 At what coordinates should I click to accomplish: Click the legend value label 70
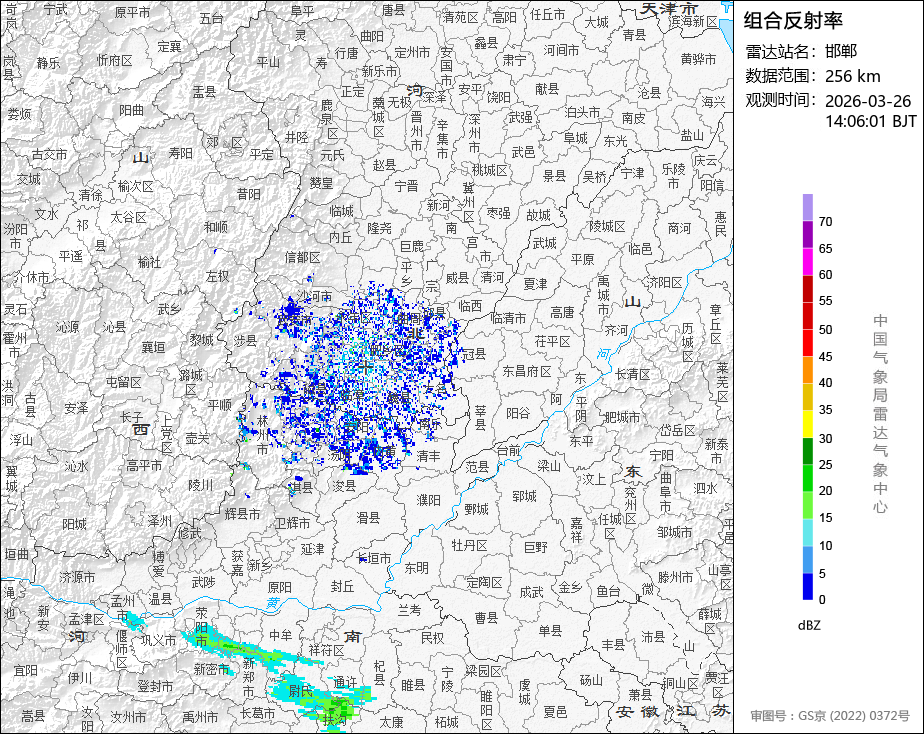click(x=826, y=221)
